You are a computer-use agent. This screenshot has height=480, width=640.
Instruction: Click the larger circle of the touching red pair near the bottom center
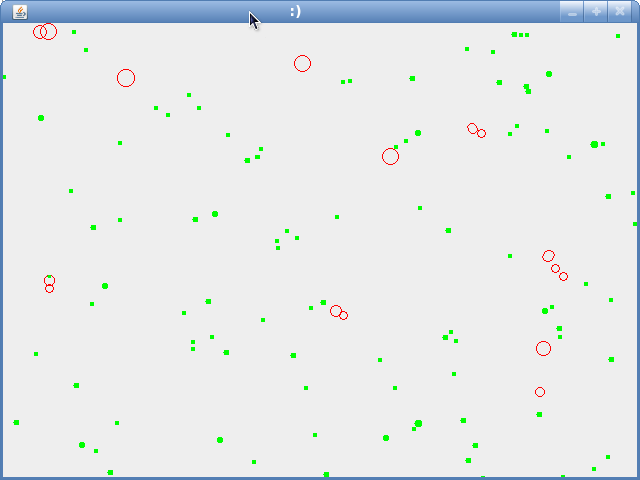point(336,311)
